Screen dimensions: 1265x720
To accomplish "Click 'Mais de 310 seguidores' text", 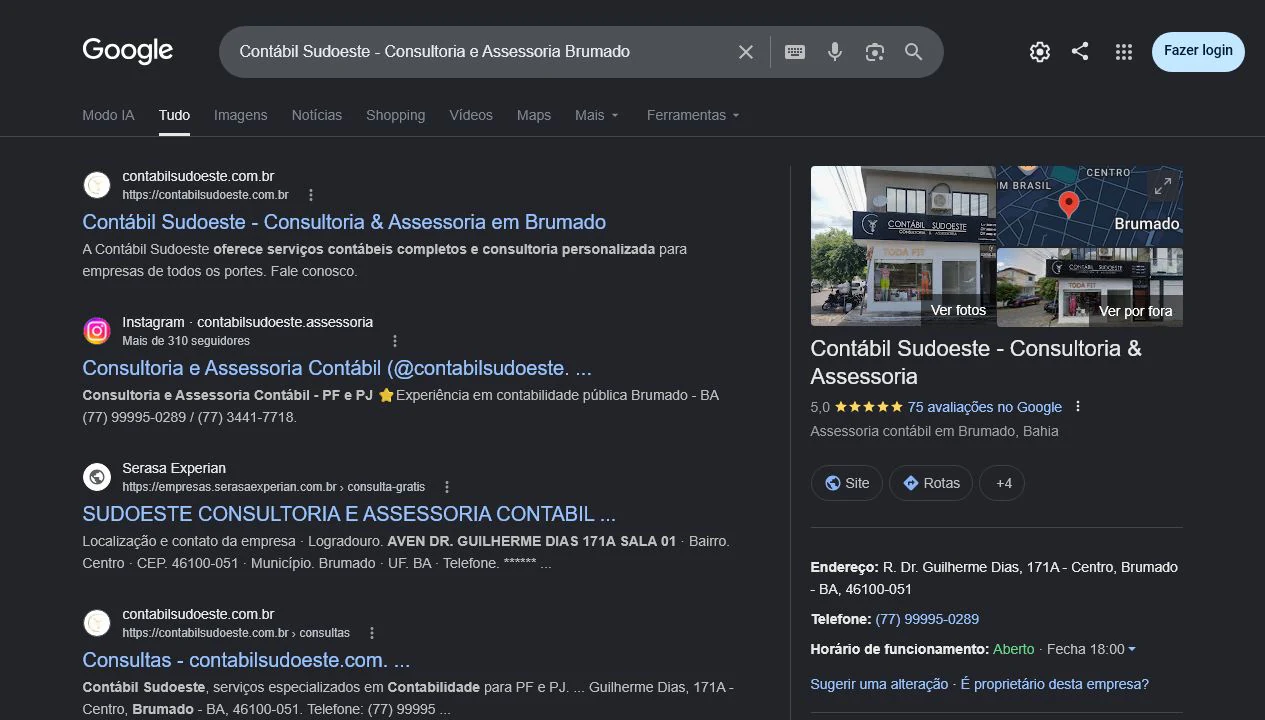I will 186,341.
